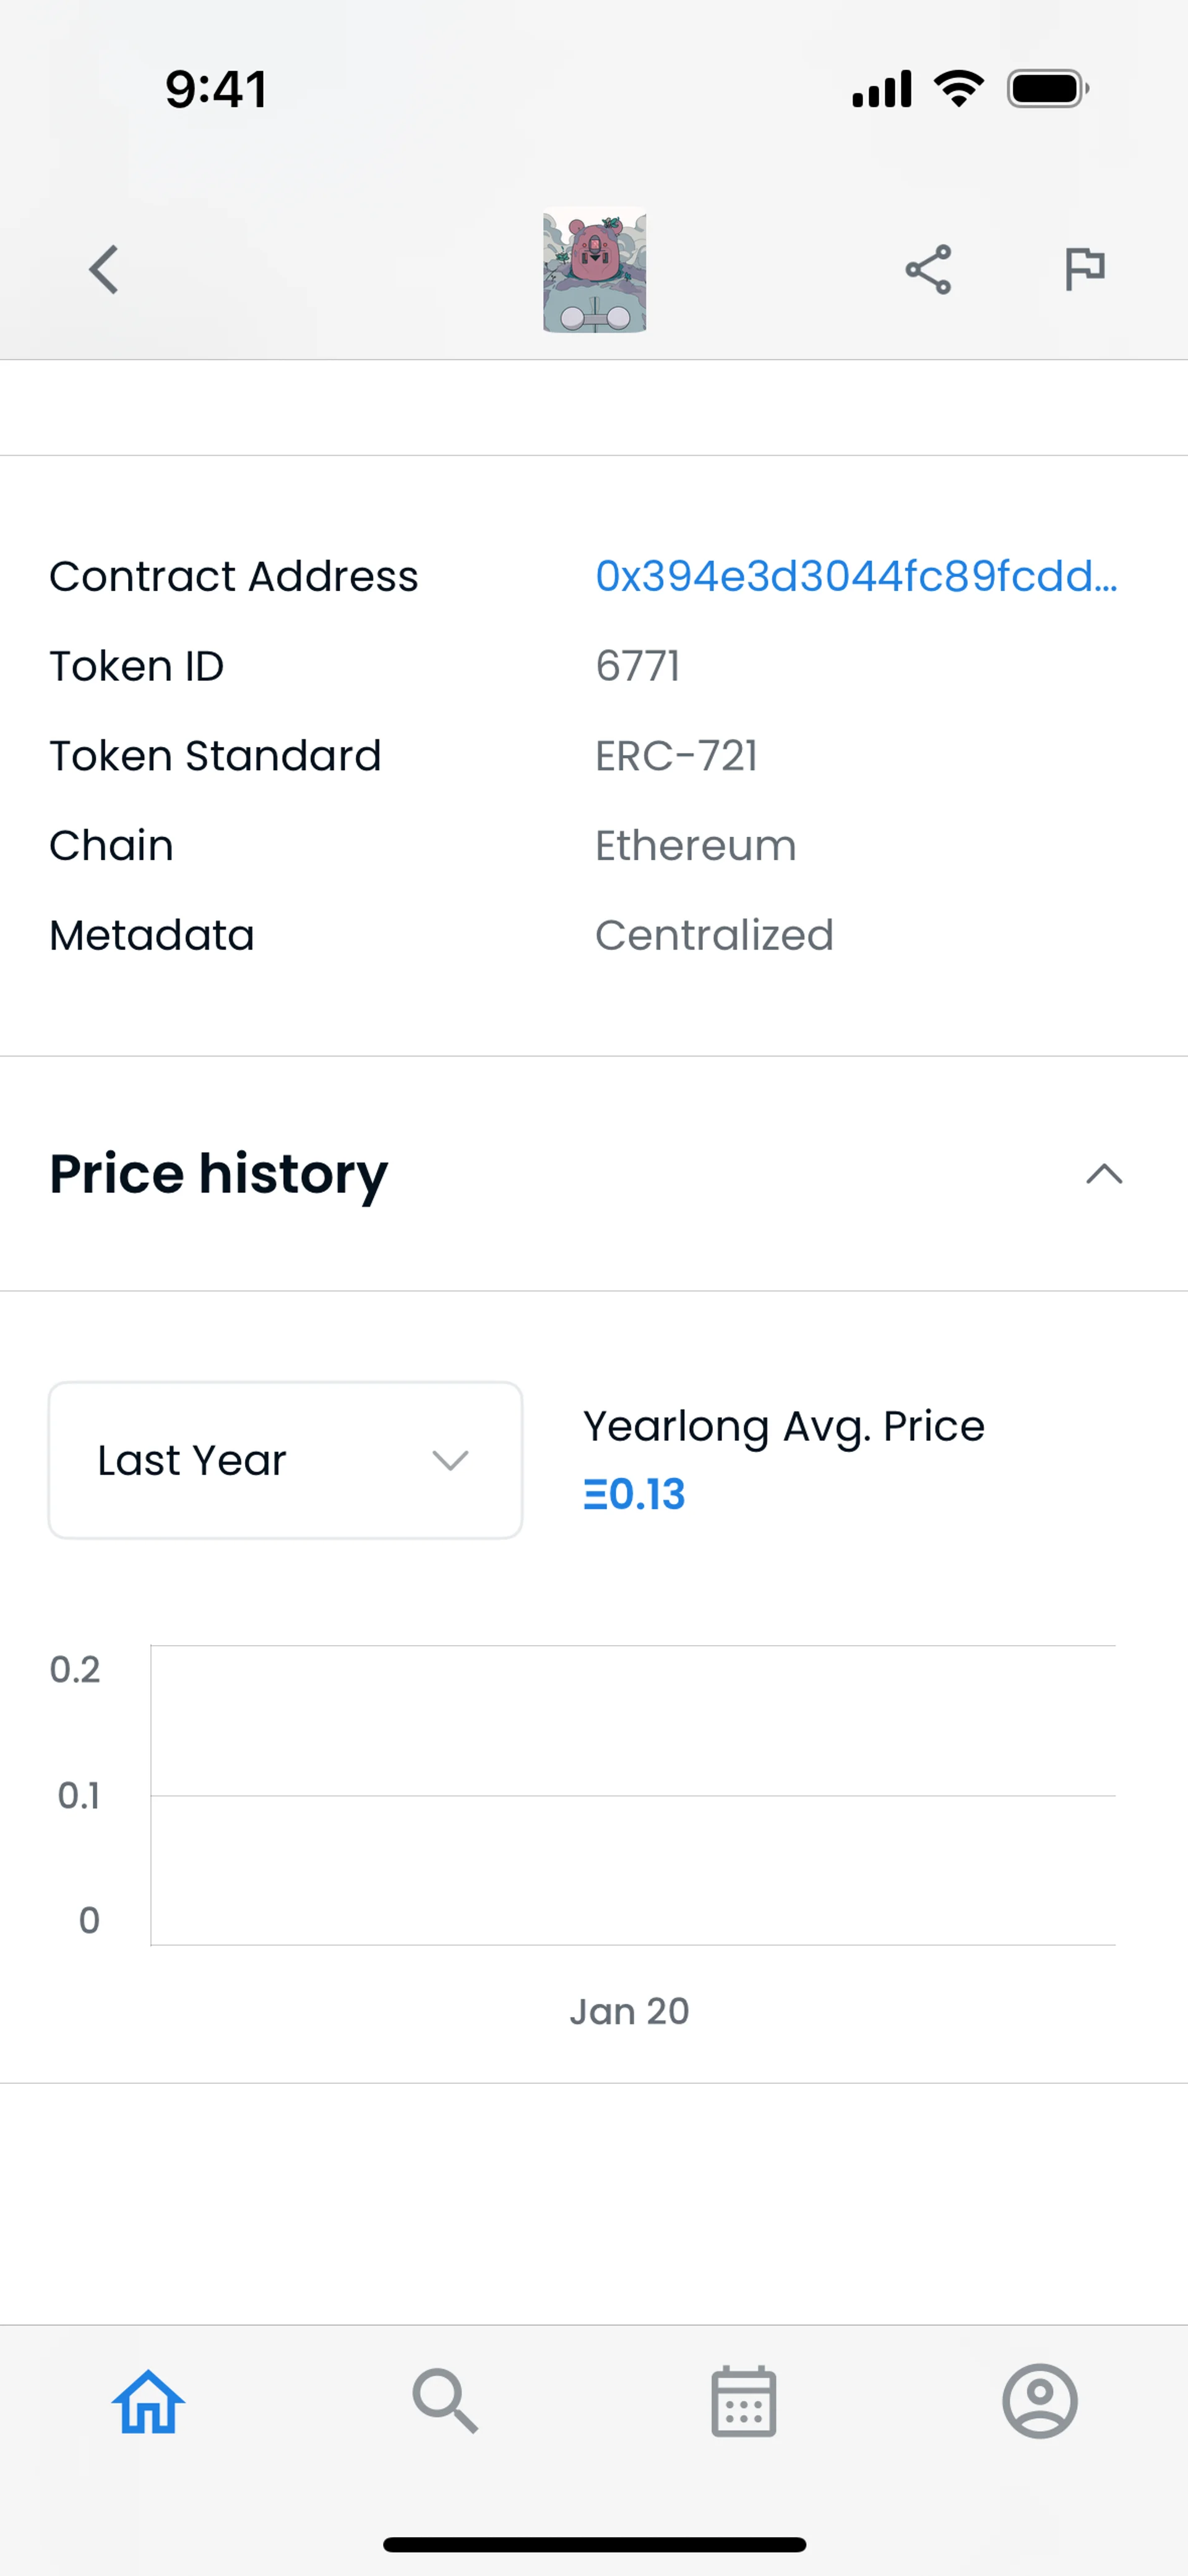Tap the NFT thumbnail in the header
1188x2576 pixels.
point(595,270)
